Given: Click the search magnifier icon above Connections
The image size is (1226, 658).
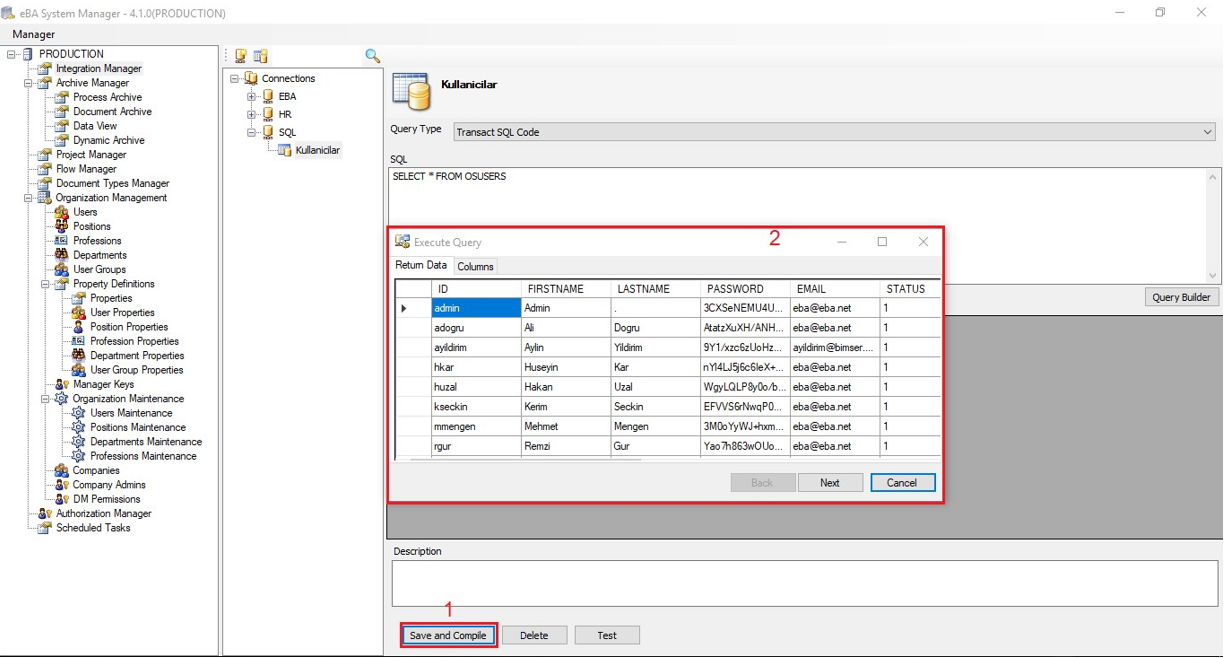Looking at the screenshot, I should tap(373, 56).
